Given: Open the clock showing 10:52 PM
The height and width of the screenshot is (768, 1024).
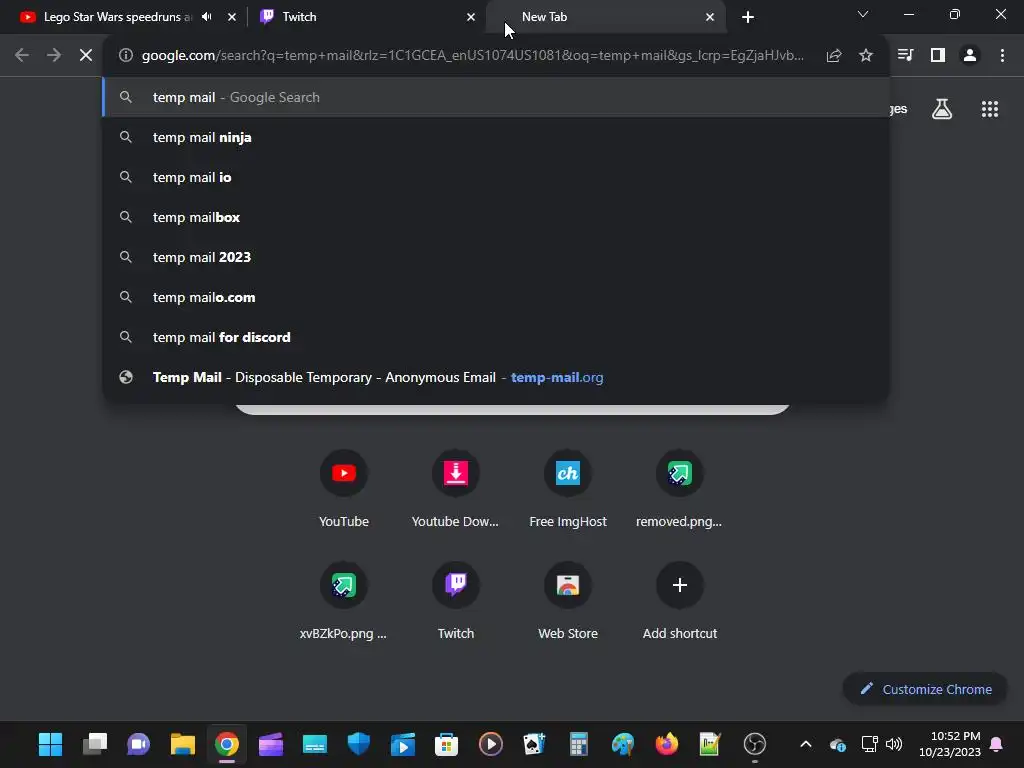Looking at the screenshot, I should pos(950,744).
